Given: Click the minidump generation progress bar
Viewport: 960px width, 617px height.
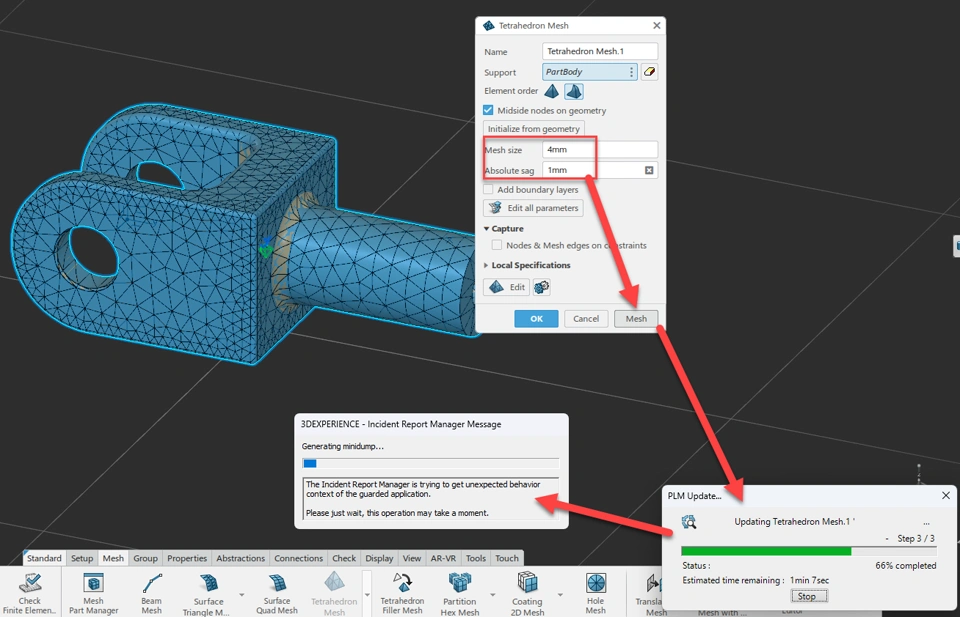Looking at the screenshot, I should point(430,463).
